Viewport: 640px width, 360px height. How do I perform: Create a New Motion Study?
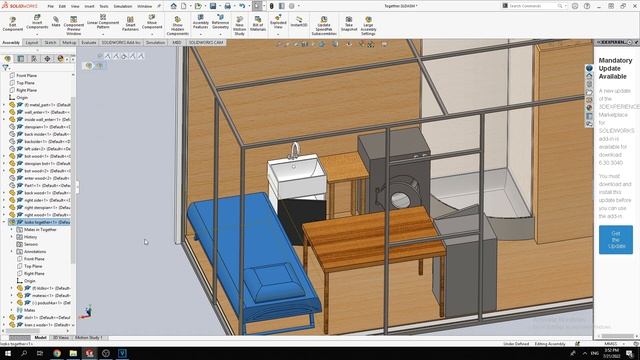pyautogui.click(x=240, y=26)
